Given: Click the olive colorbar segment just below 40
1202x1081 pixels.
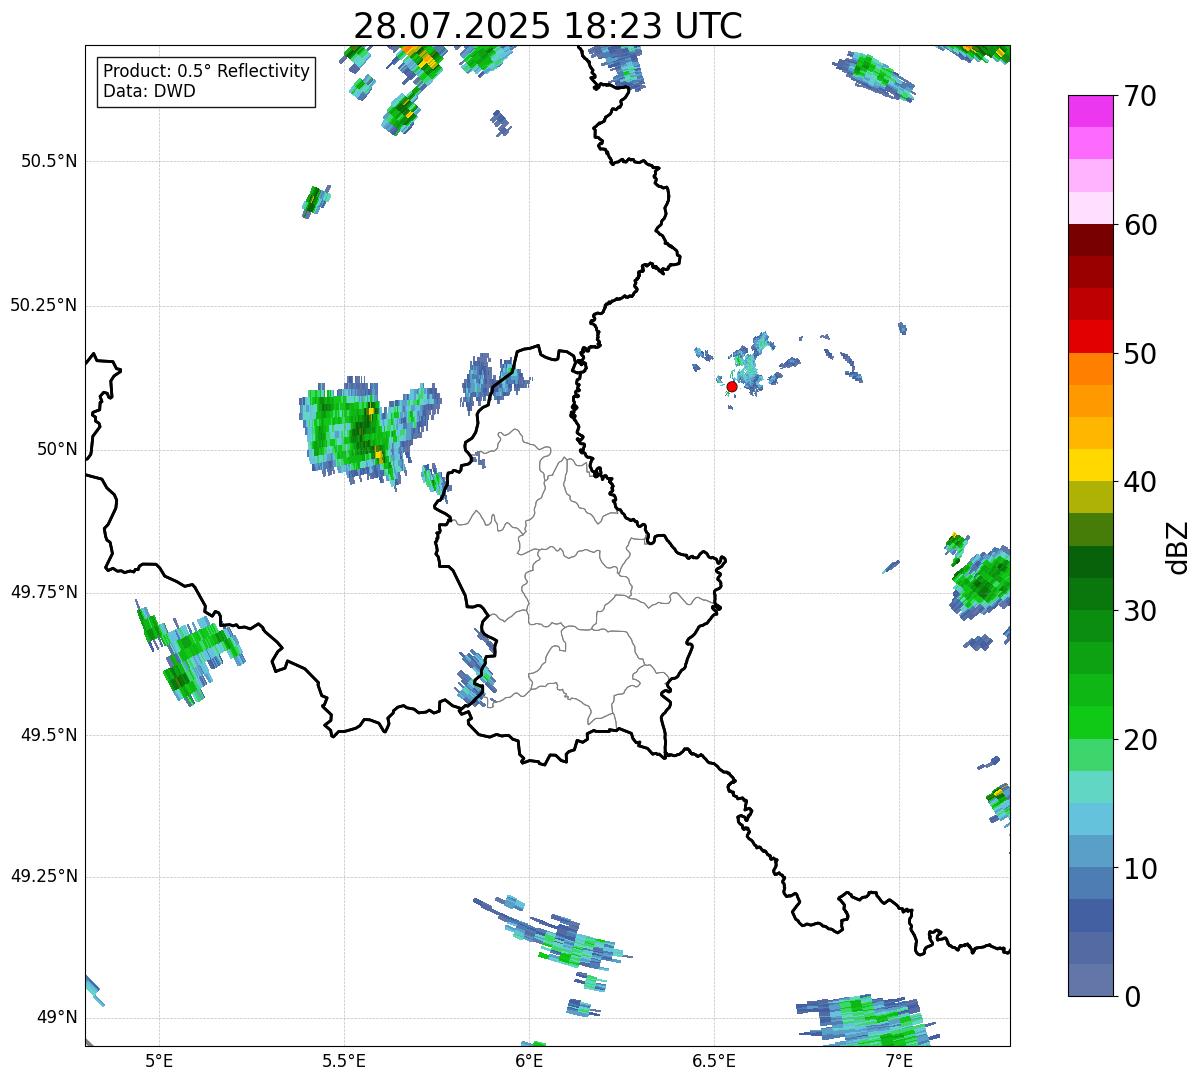Looking at the screenshot, I should (x=1090, y=497).
